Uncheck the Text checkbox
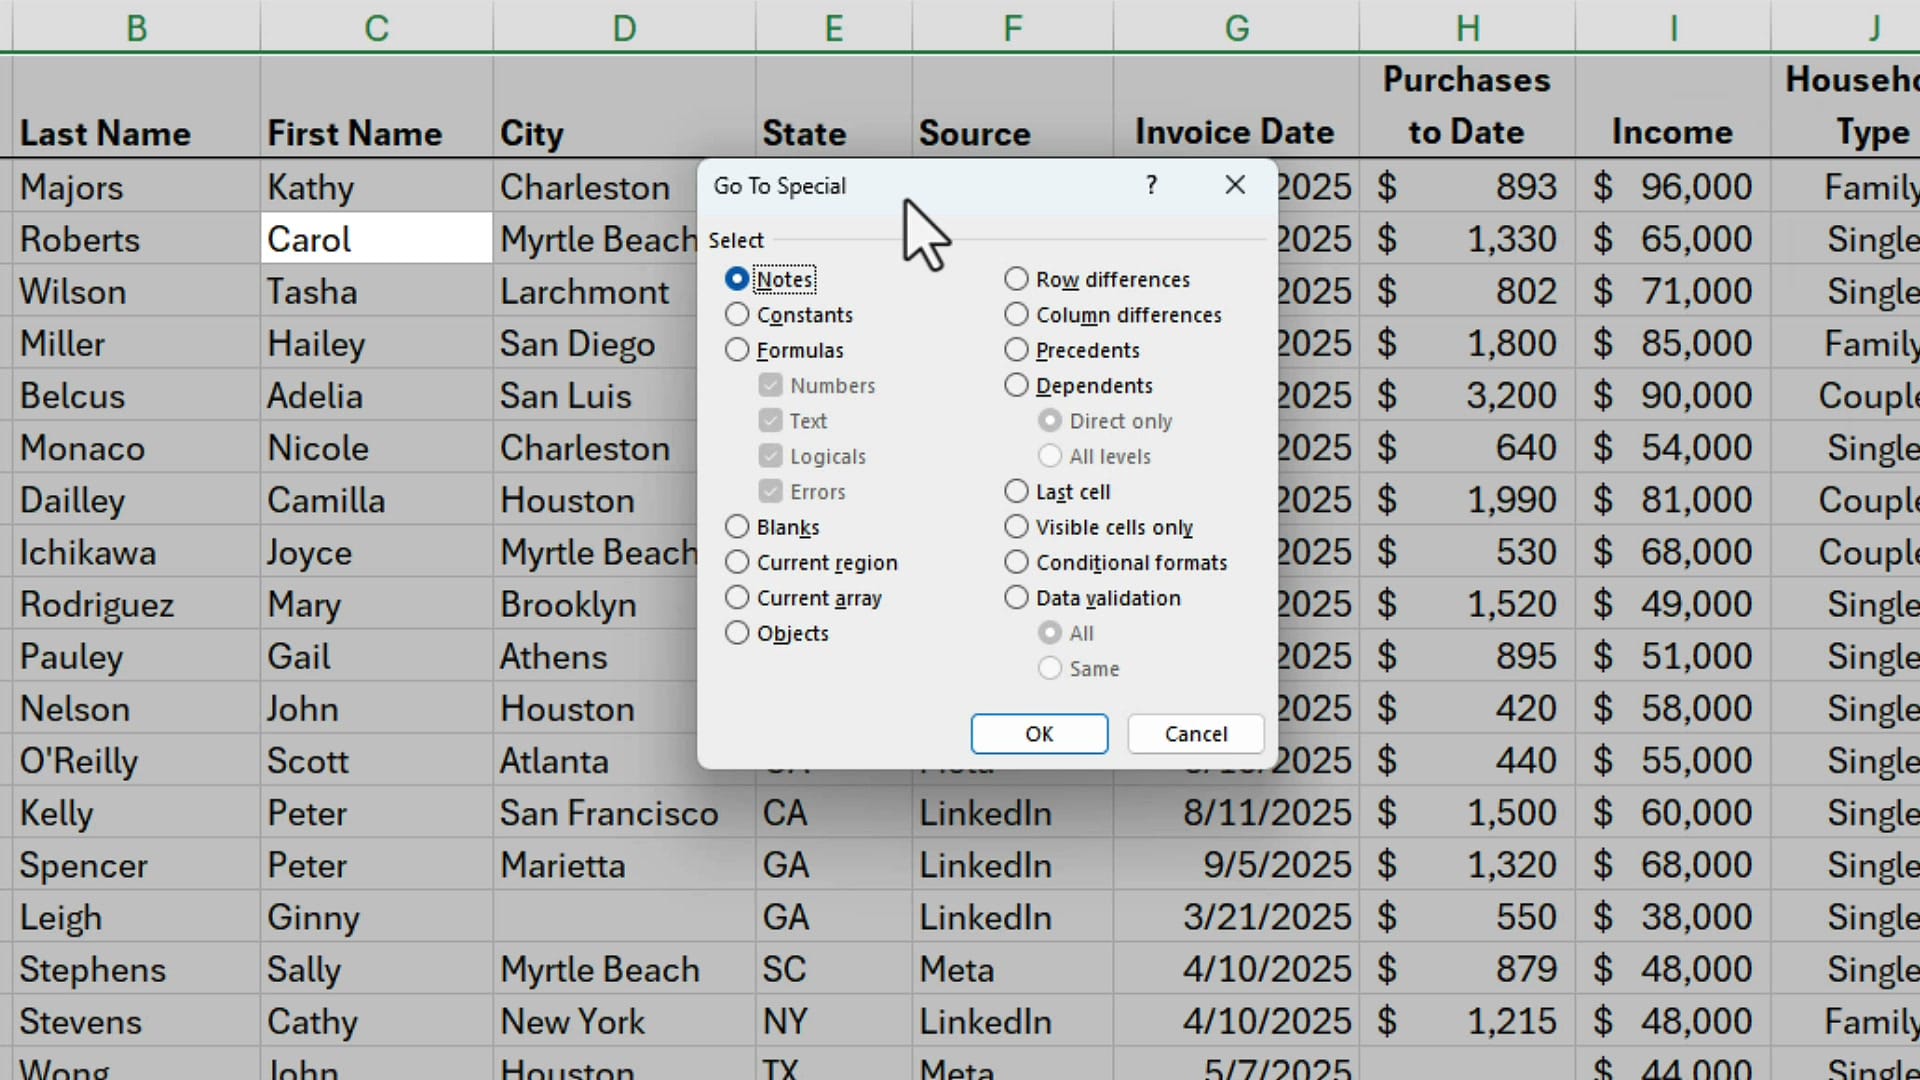 point(770,420)
